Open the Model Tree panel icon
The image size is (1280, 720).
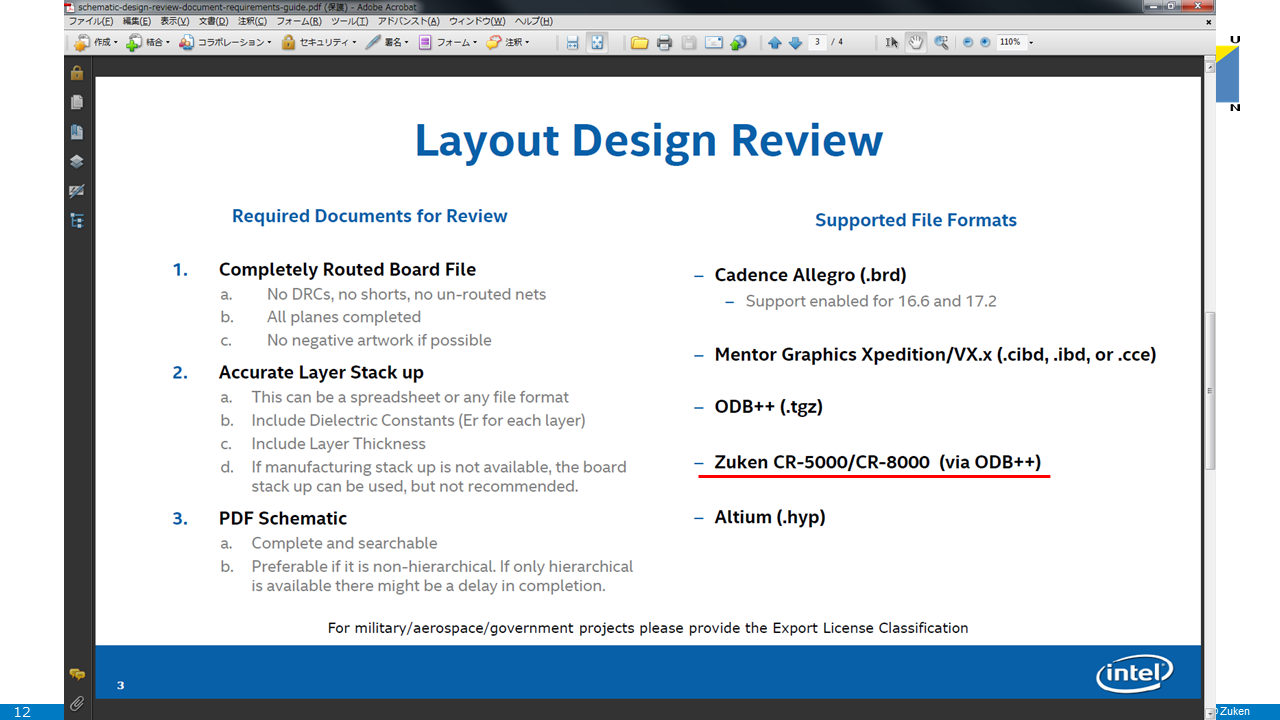pos(77,221)
